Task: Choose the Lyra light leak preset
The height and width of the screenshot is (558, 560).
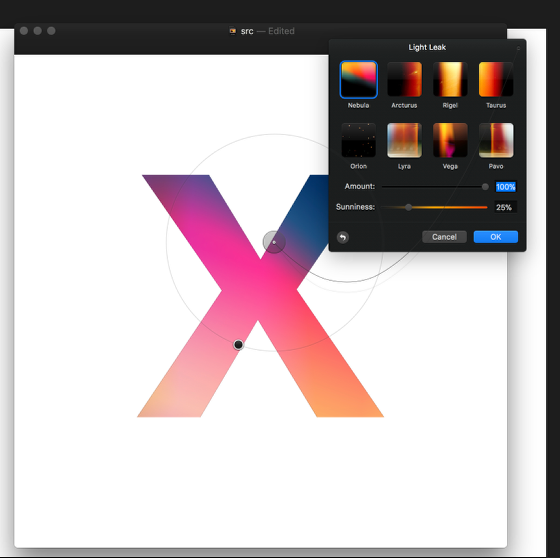Action: [404, 140]
